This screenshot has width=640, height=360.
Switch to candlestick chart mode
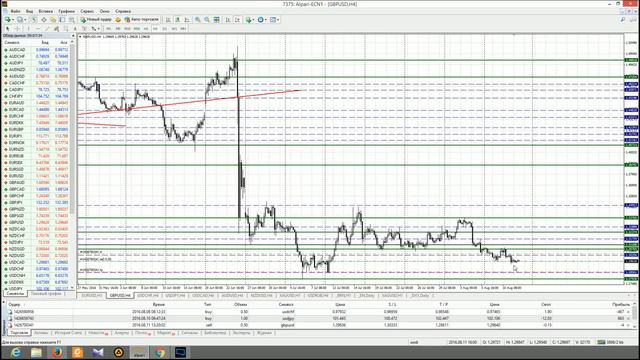178,20
